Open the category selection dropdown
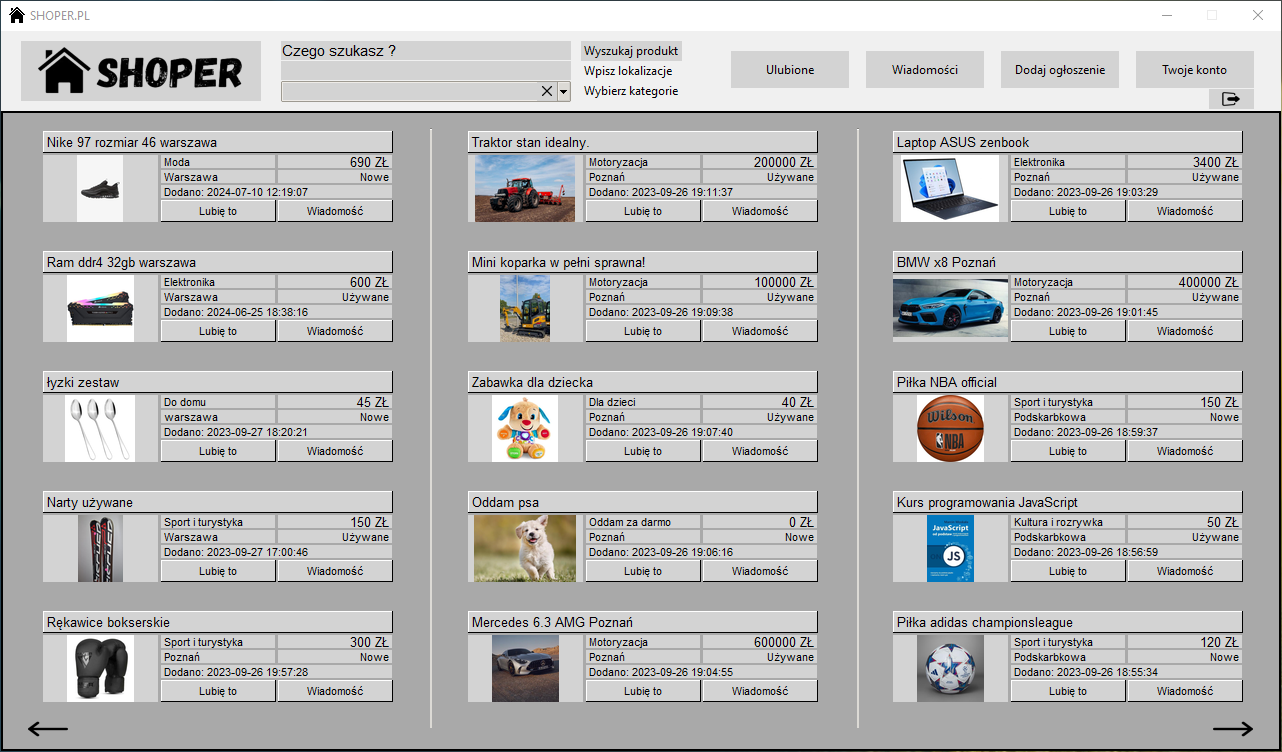The image size is (1282, 752). tap(562, 90)
